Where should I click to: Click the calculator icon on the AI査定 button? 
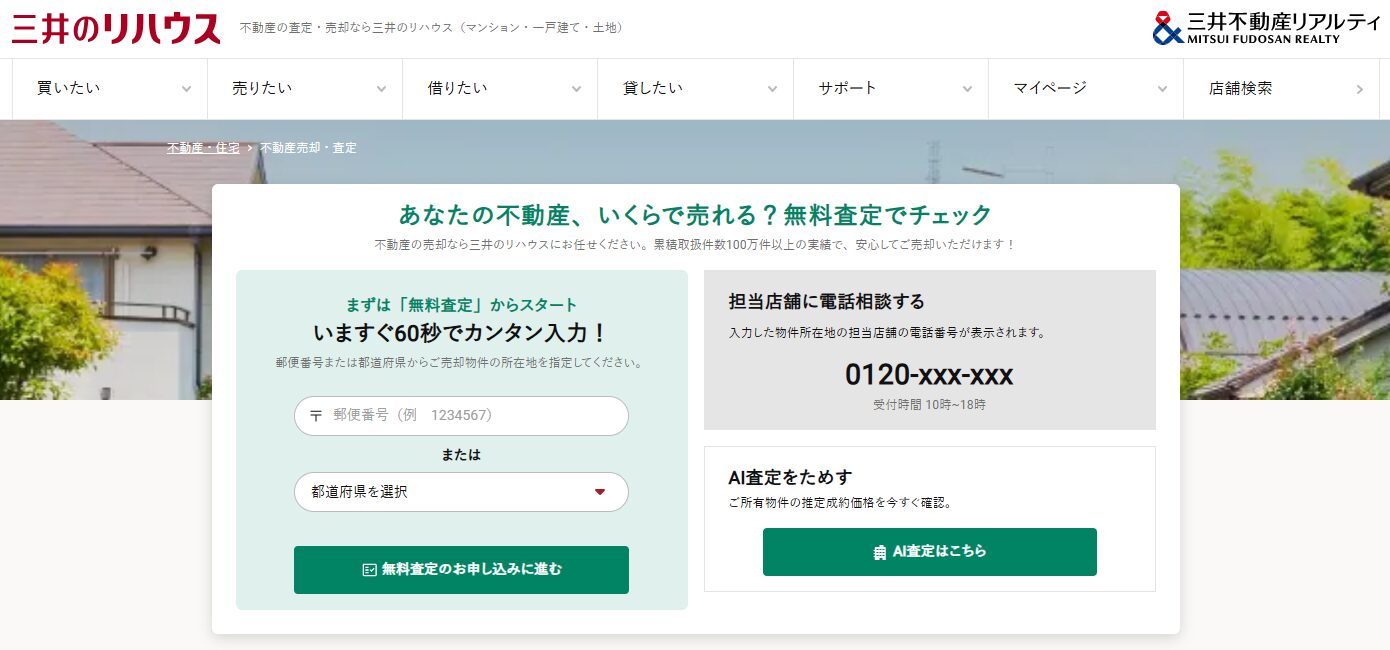(x=878, y=551)
